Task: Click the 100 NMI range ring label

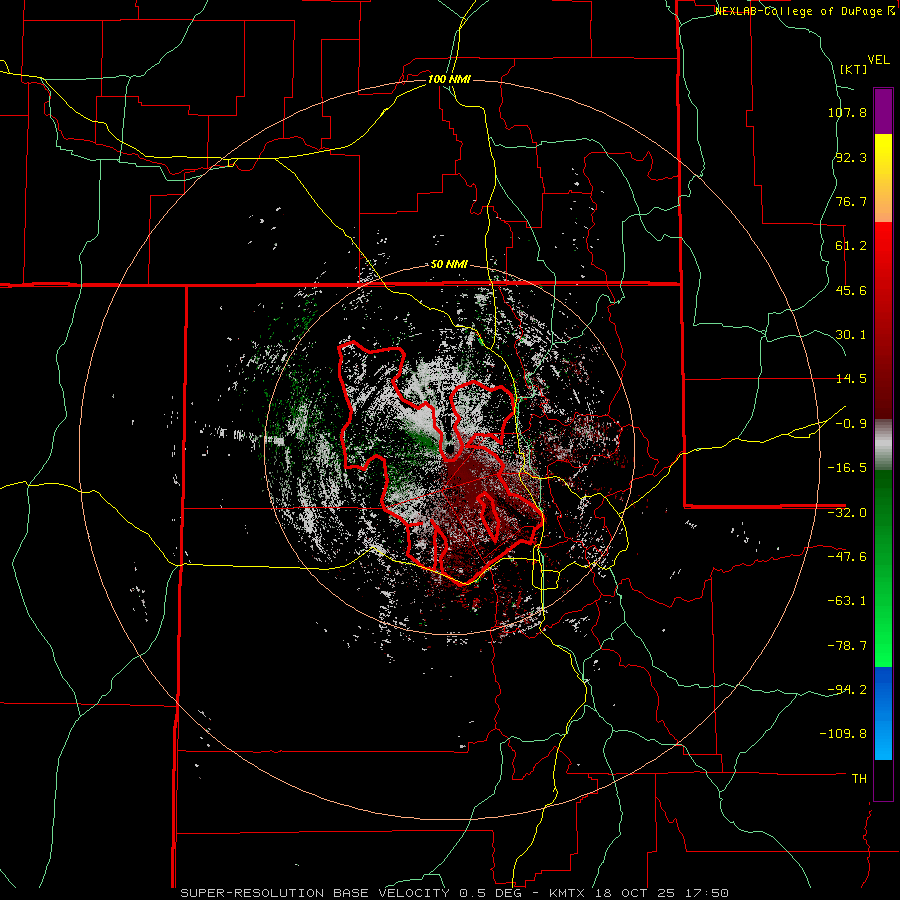Action: (x=449, y=79)
